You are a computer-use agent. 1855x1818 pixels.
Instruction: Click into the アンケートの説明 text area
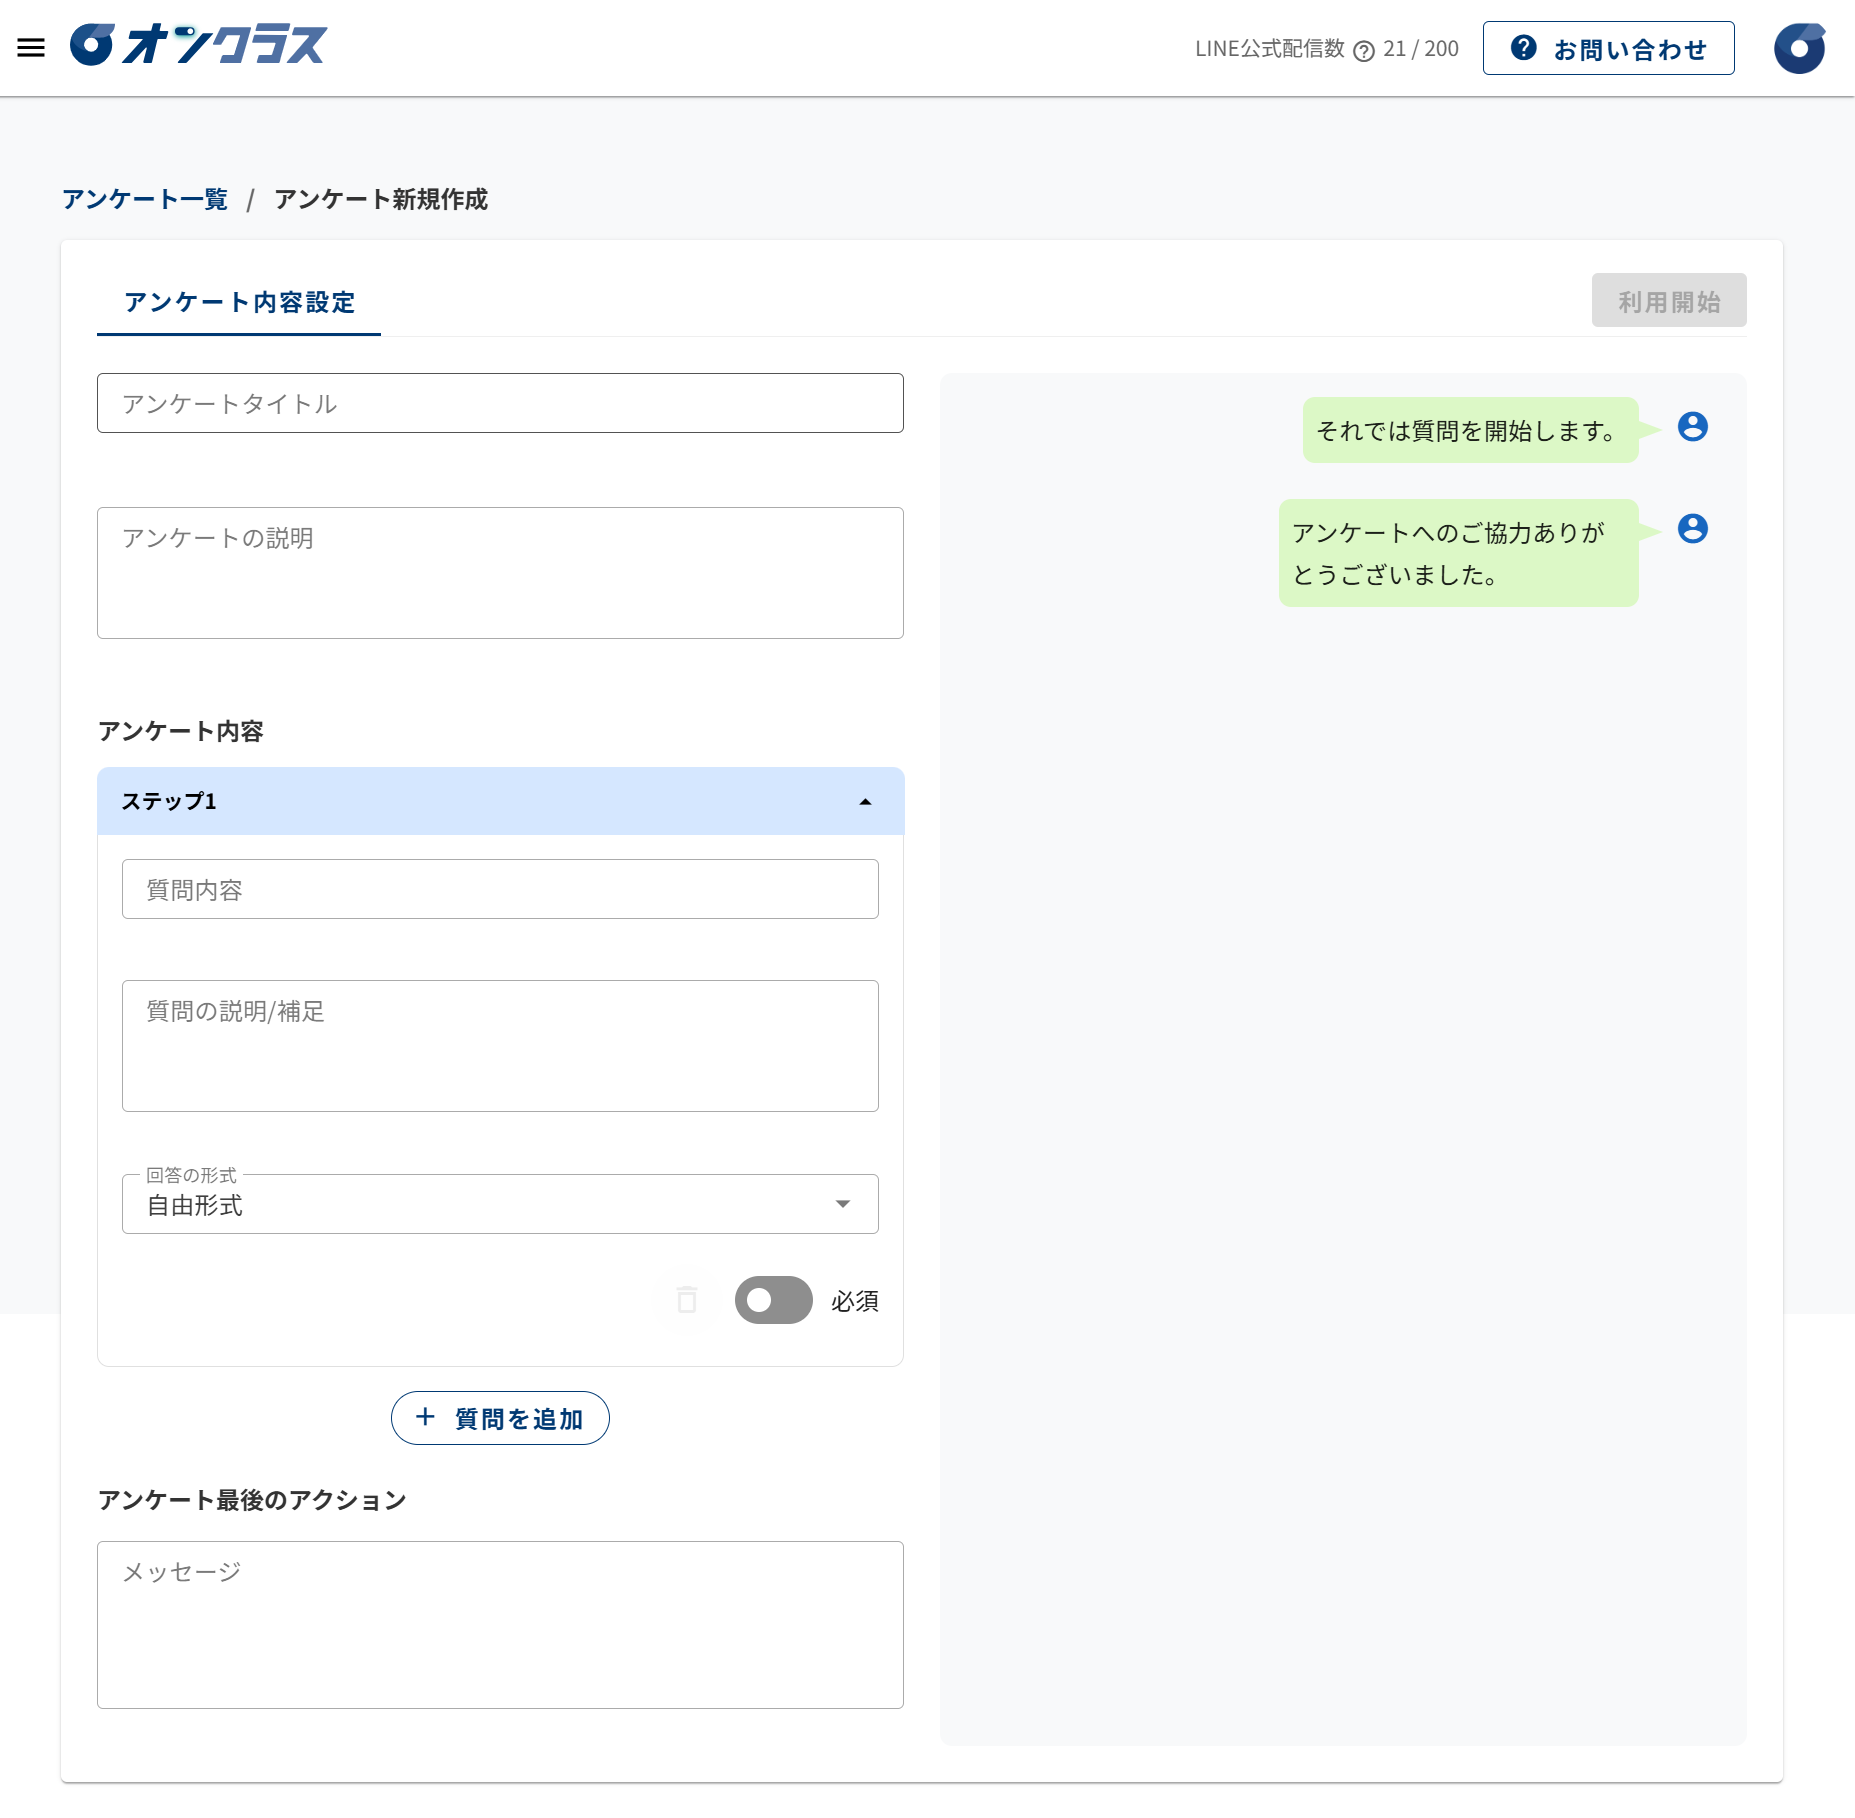click(500, 573)
